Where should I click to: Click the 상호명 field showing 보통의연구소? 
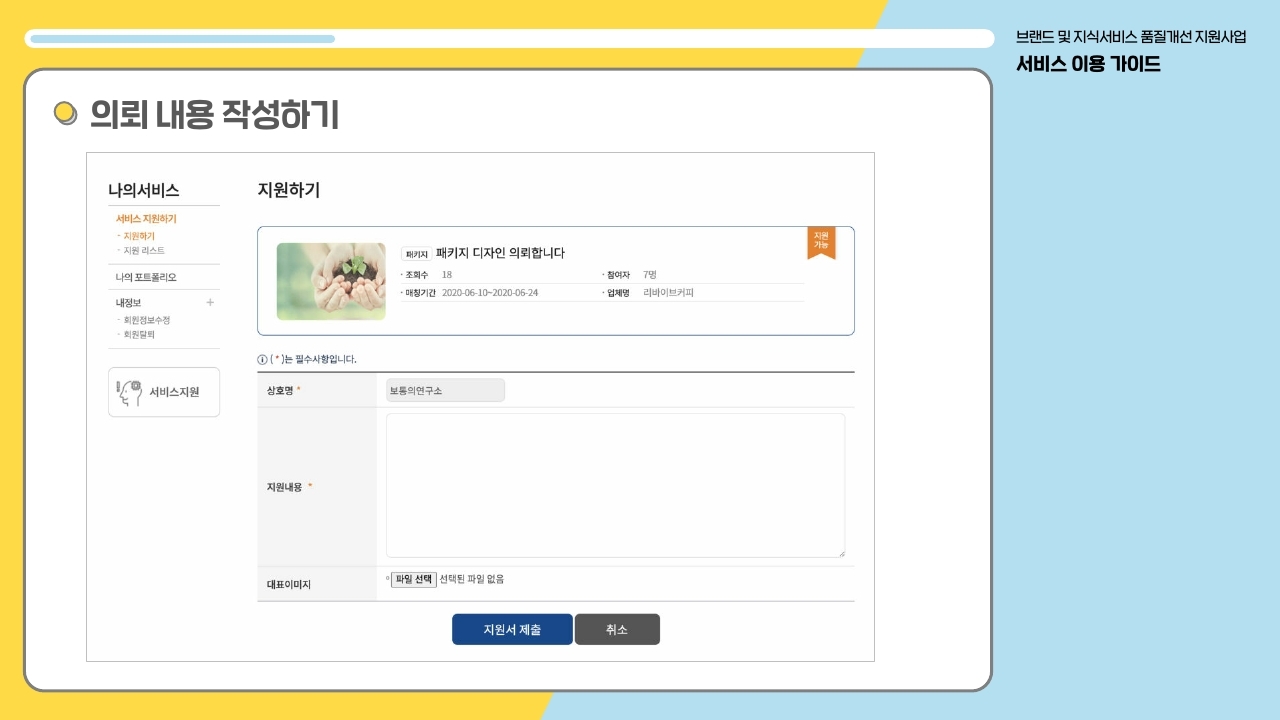coord(445,390)
